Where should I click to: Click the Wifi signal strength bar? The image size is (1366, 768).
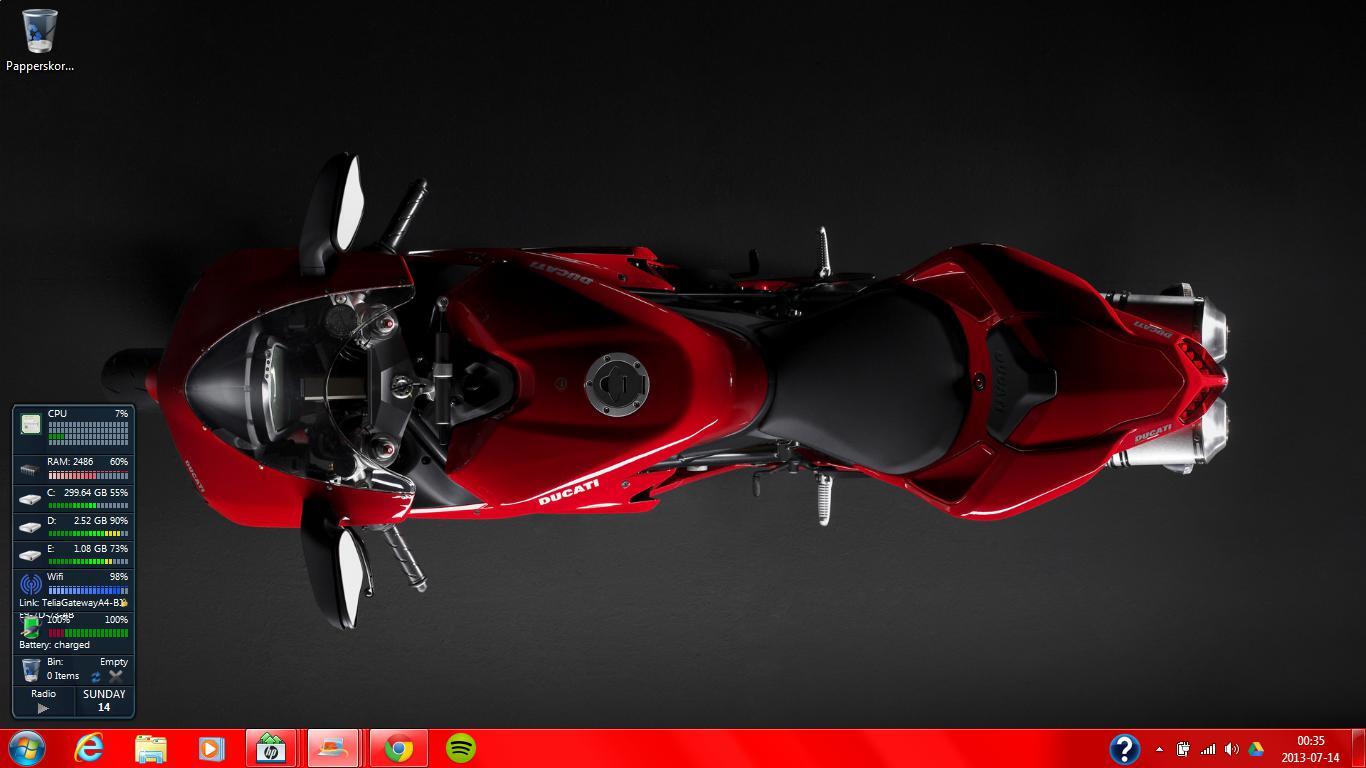point(88,590)
